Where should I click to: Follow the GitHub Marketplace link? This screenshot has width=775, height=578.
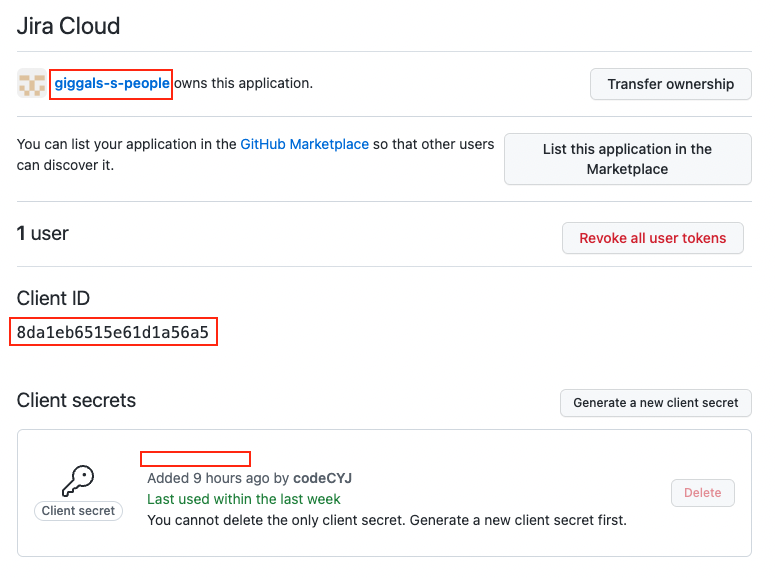[304, 144]
